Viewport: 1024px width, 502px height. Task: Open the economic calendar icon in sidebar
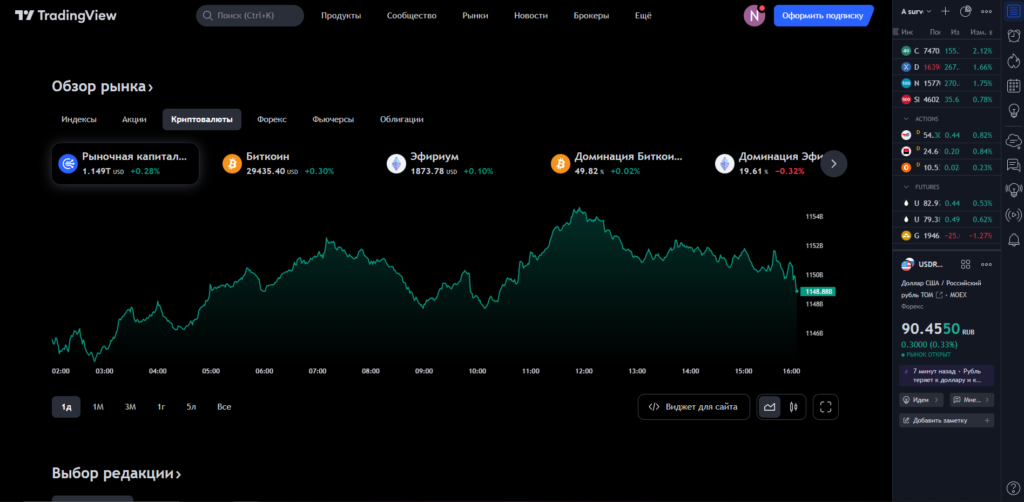(x=1012, y=86)
